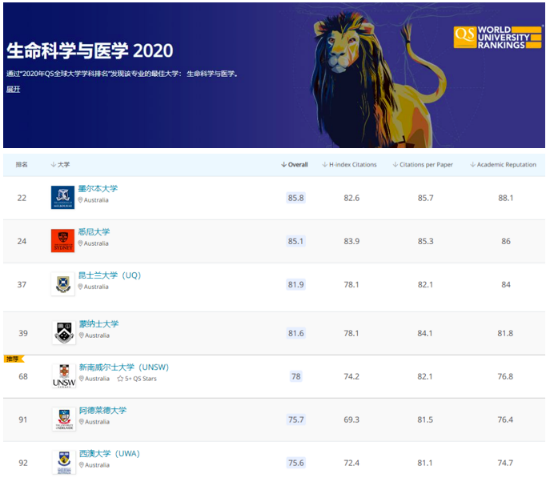Image resolution: width=550 pixels, height=485 pixels.
Task: Click the University of Sydney red logo
Action: click(62, 241)
